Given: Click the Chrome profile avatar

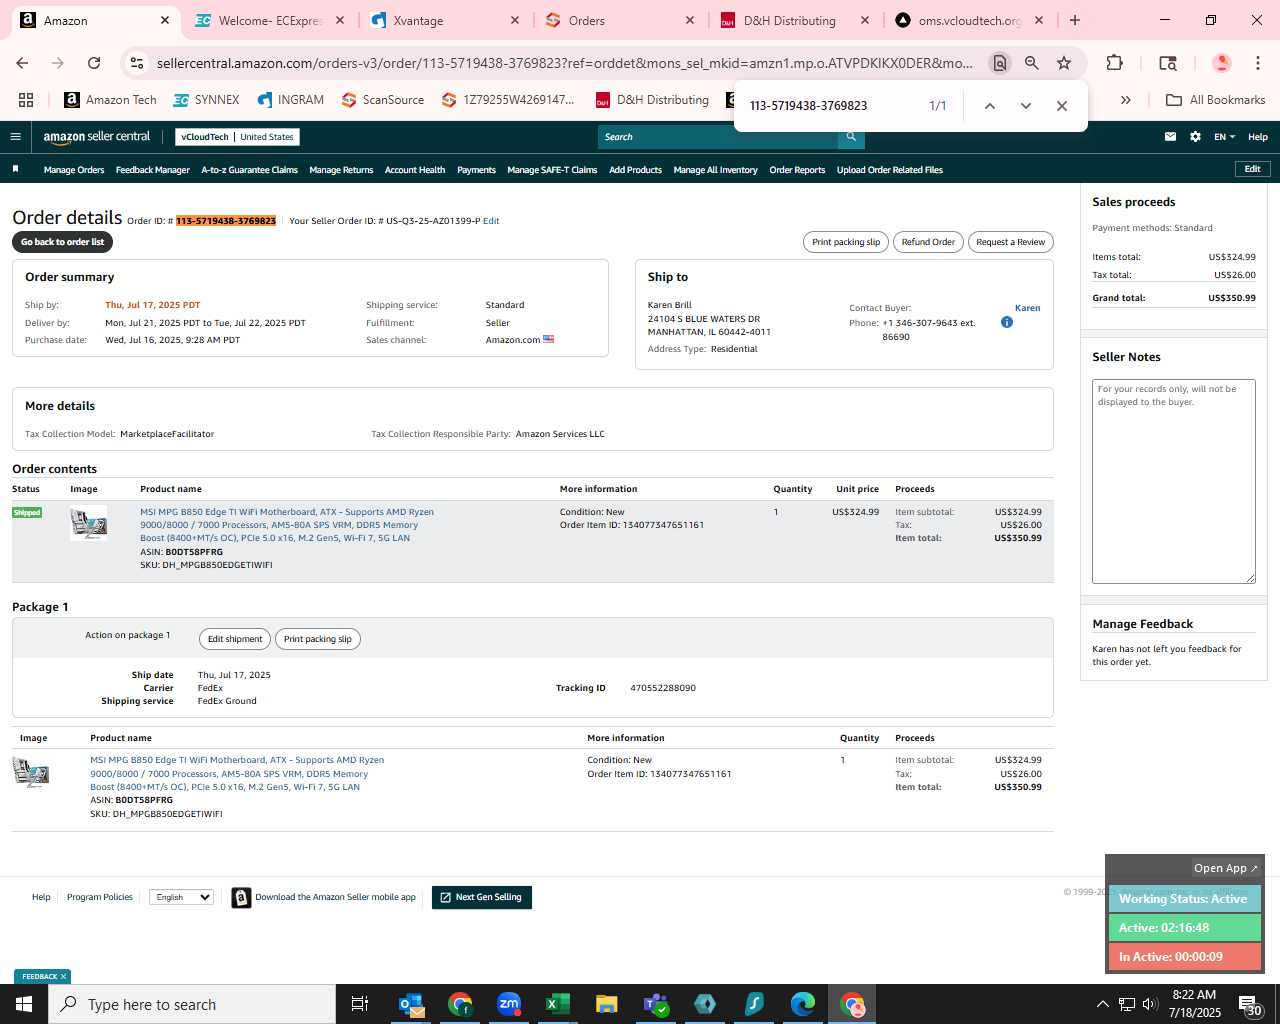Looking at the screenshot, I should [x=1221, y=63].
